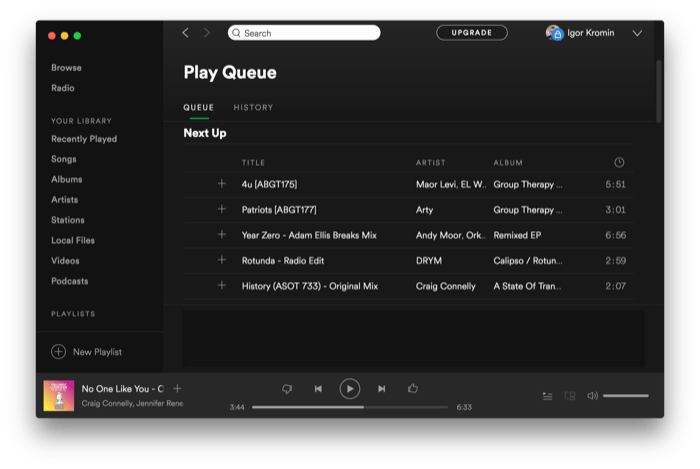This screenshot has height=469, width=700.
Task: Select track Patriots [ABGT177]
Action: tap(279, 210)
